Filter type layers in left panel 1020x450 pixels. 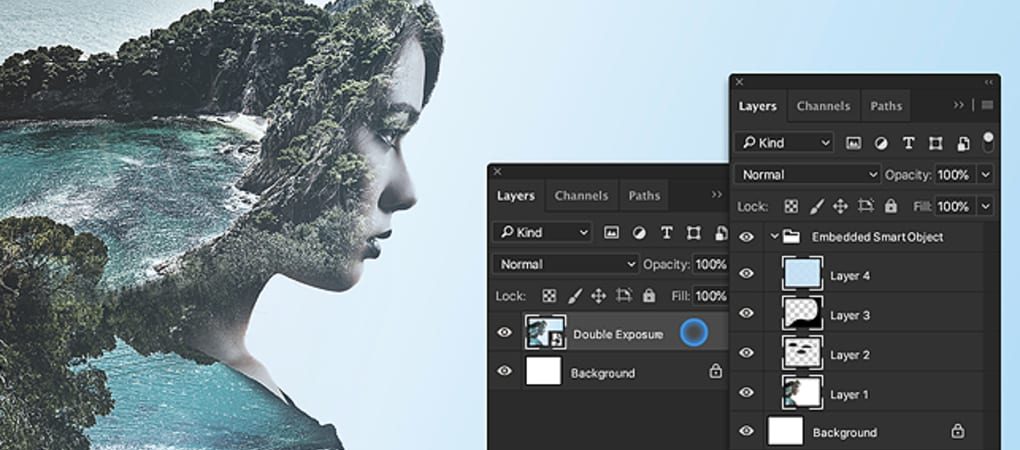(x=666, y=233)
